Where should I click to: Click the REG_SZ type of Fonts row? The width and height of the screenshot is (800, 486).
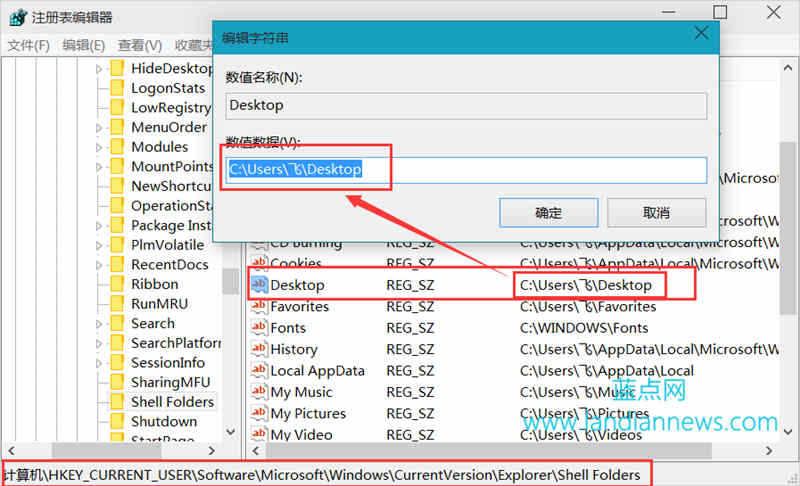click(410, 328)
